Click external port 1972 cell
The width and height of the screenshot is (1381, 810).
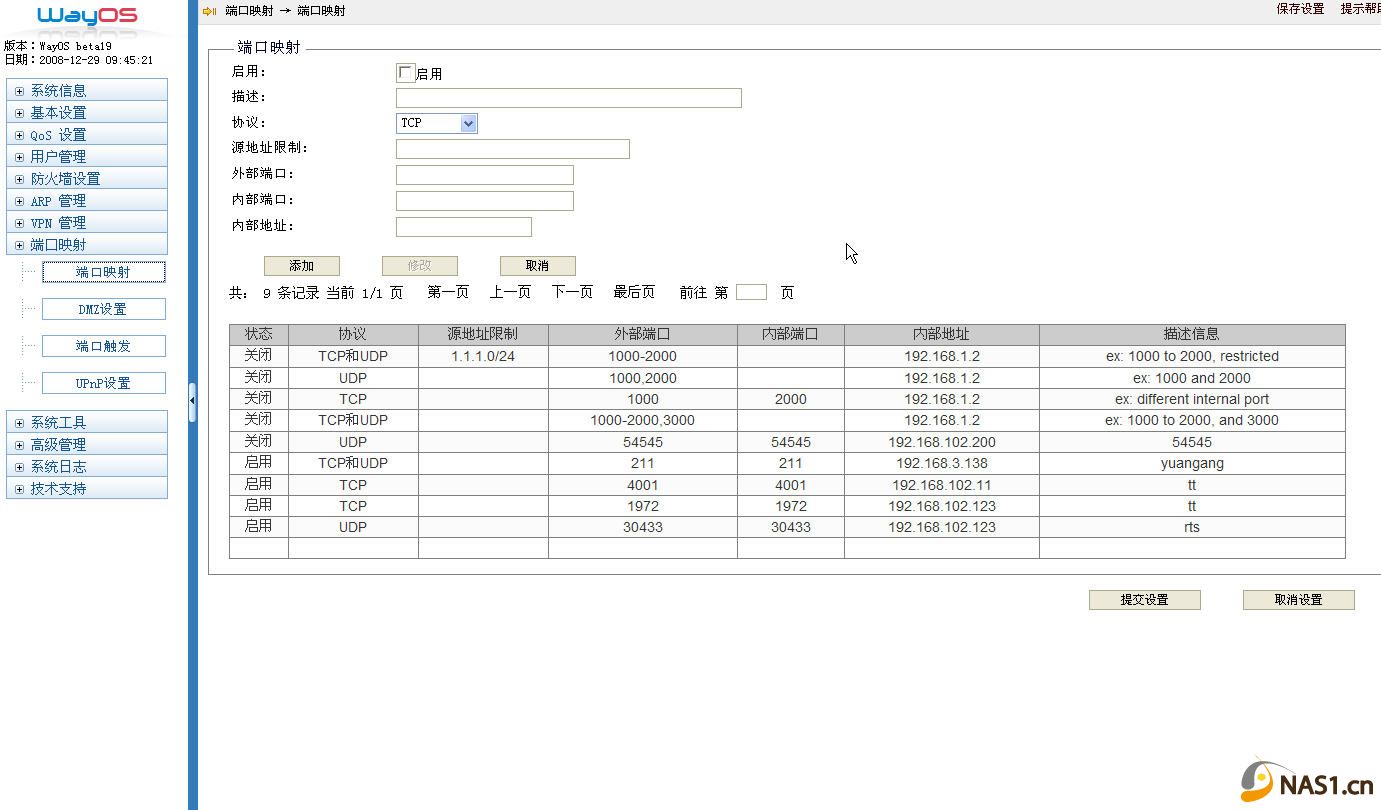(x=643, y=506)
